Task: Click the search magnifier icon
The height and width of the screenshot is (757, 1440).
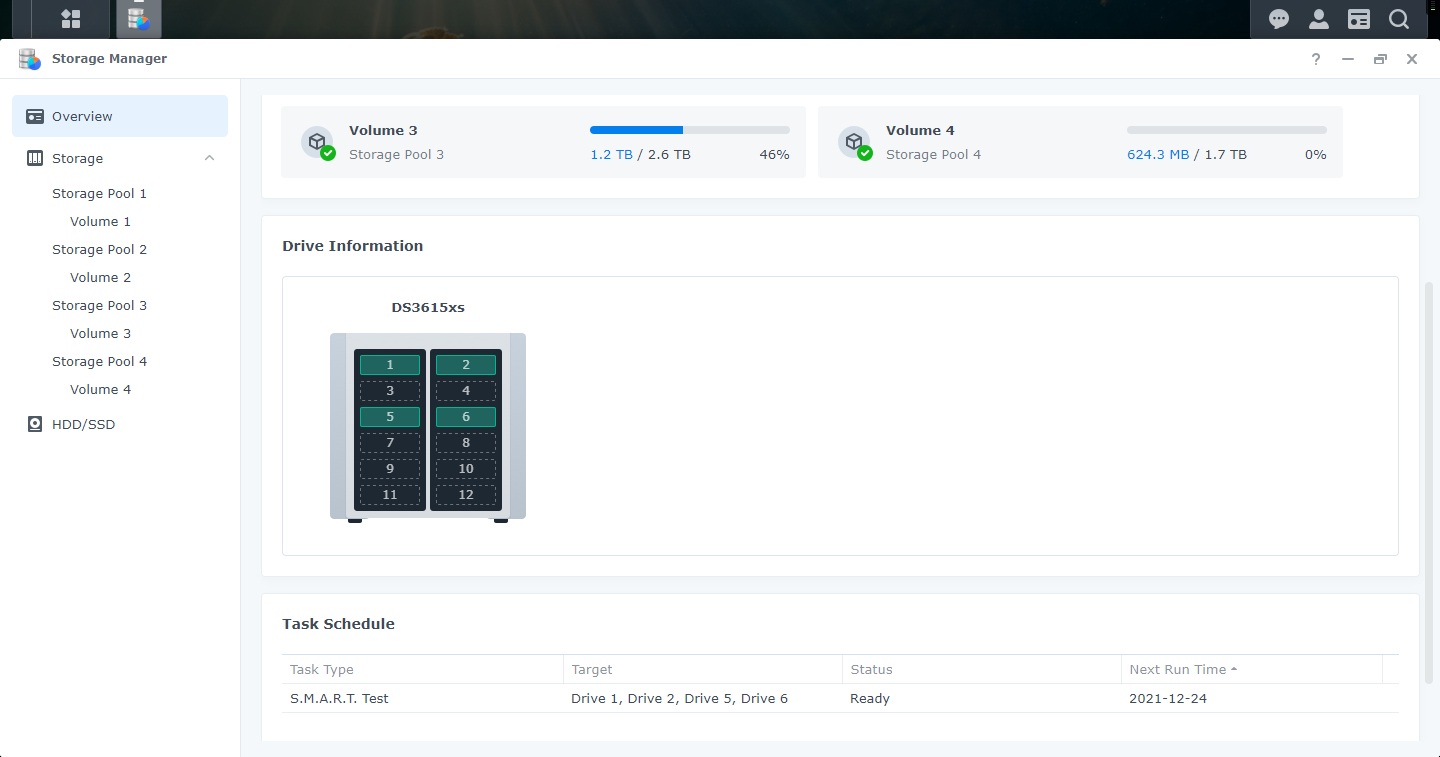Action: coord(1398,19)
